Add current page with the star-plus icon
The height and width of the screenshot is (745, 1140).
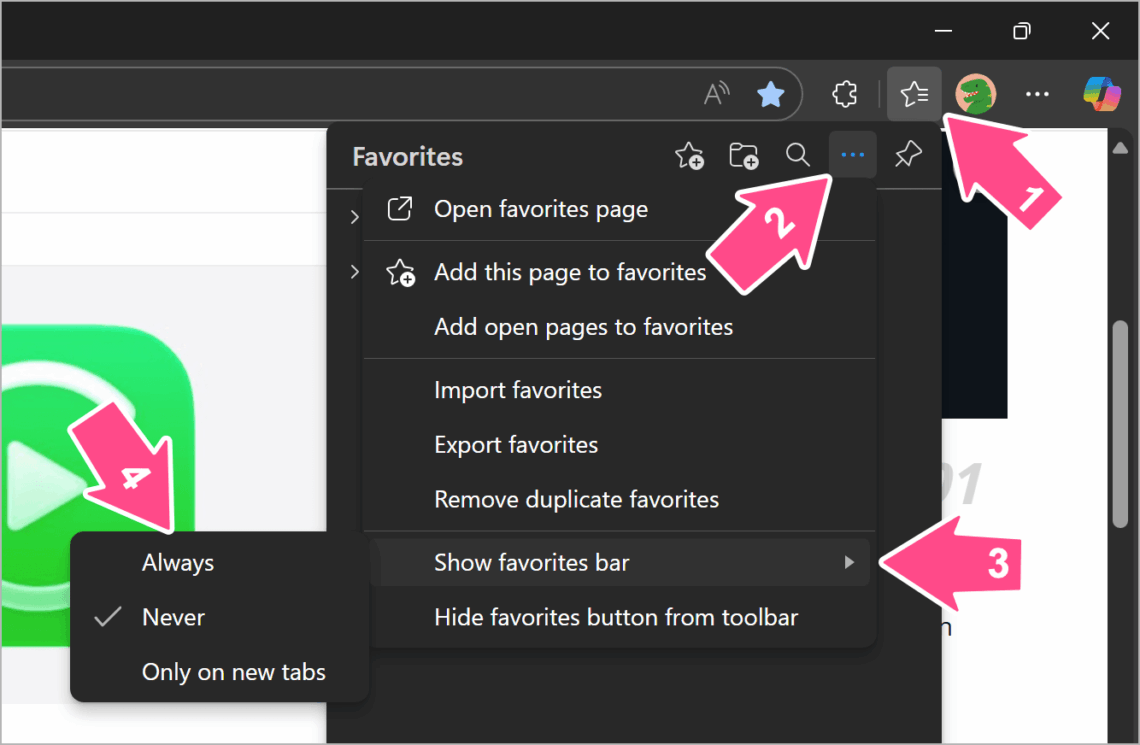point(689,155)
